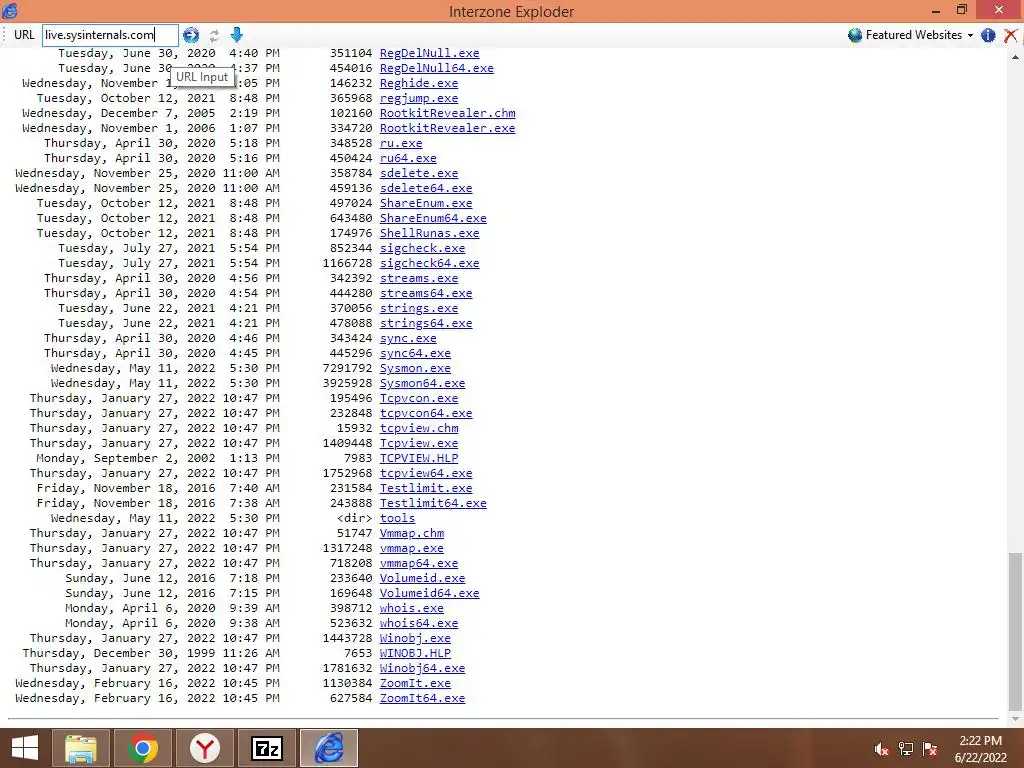
Task: Open File Explorer from taskbar
Action: [x=80, y=748]
